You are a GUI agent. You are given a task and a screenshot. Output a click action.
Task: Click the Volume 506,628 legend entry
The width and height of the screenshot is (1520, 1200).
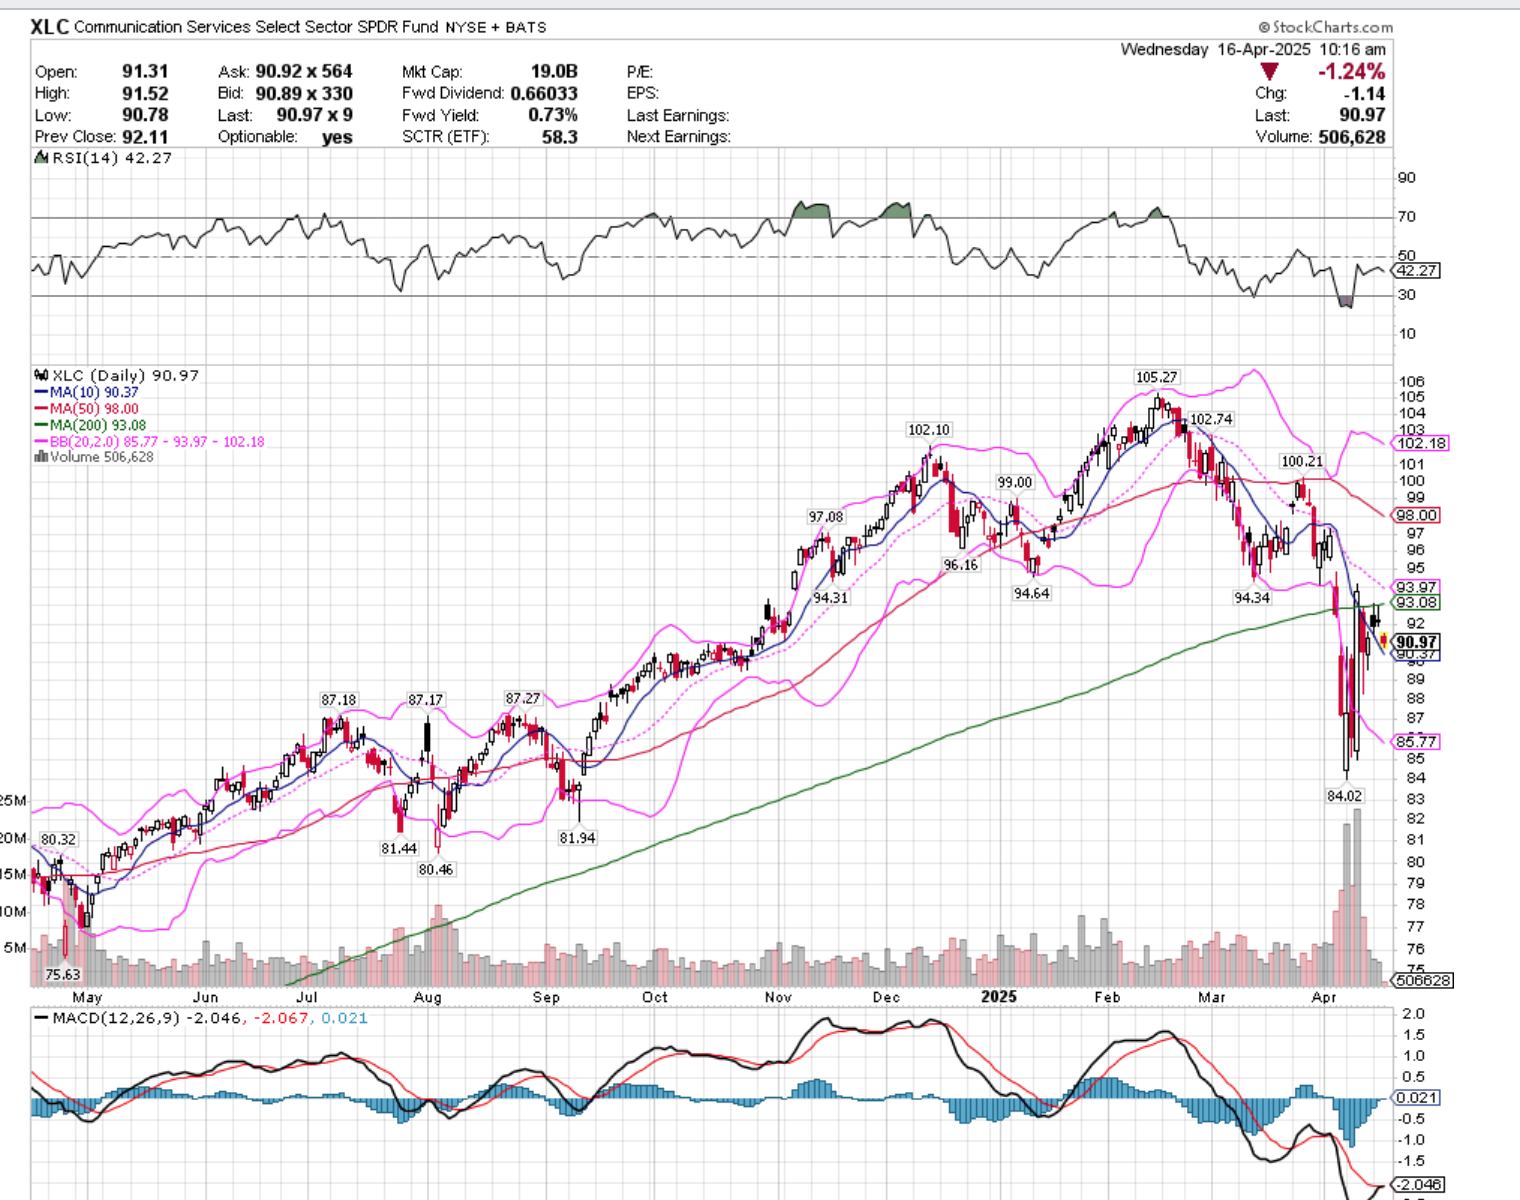(102, 457)
